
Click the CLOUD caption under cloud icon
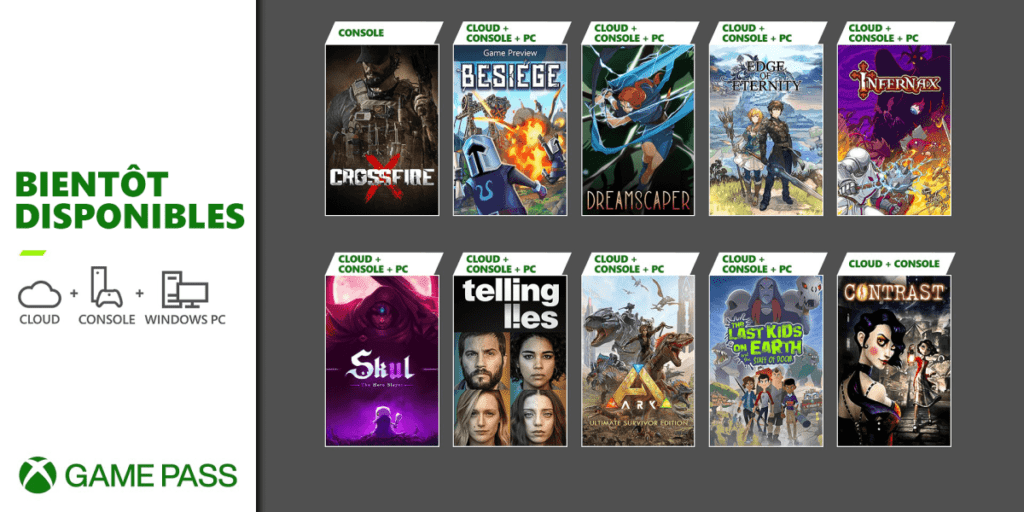coord(39,319)
